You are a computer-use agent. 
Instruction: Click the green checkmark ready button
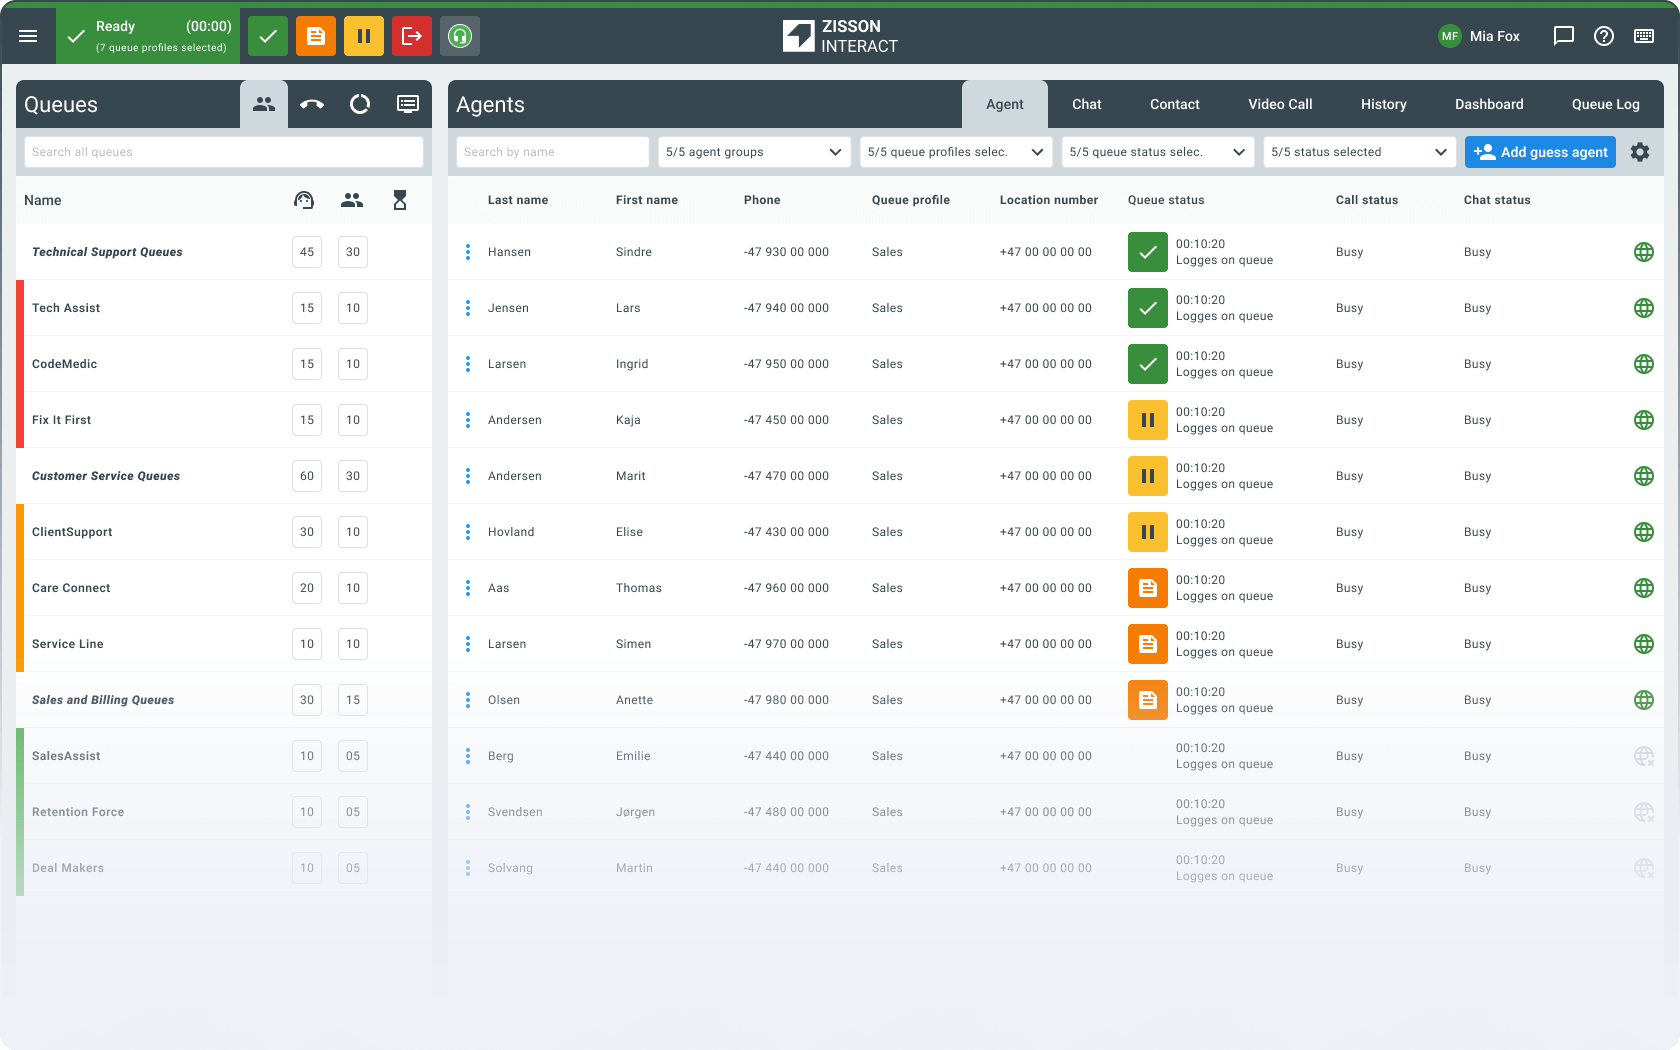268,36
